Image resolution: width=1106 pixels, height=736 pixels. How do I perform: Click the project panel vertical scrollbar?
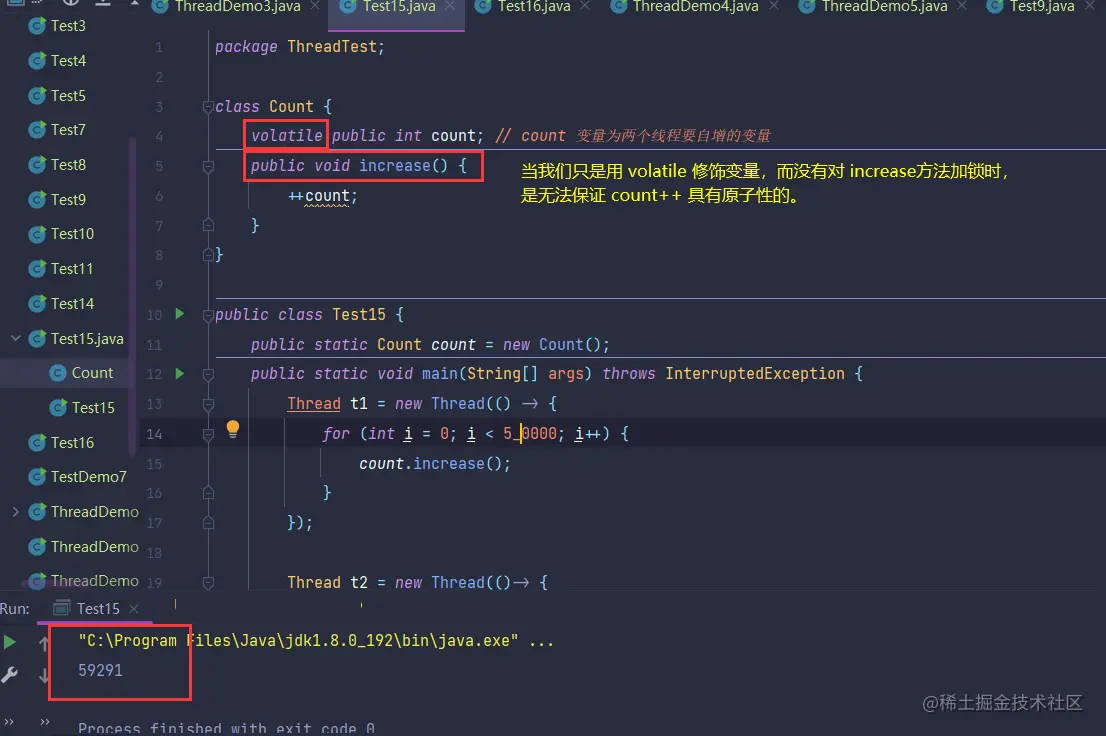click(132, 296)
